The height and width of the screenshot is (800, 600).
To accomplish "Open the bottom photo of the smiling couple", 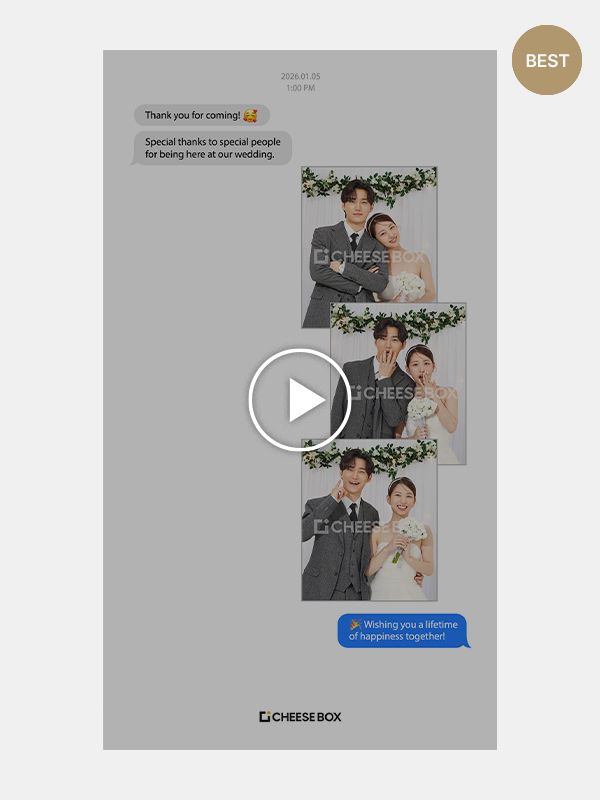I will pos(369,520).
